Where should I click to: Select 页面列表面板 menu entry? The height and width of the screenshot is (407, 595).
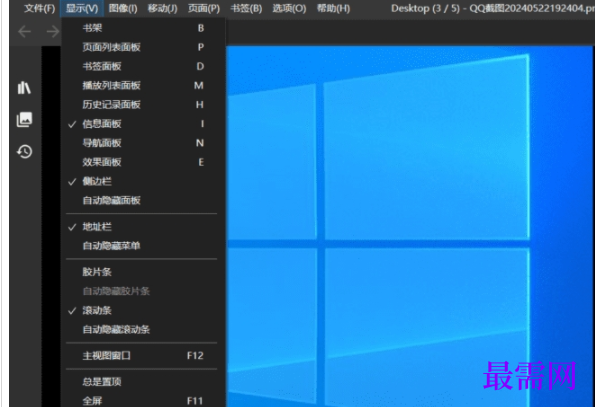[142, 47]
